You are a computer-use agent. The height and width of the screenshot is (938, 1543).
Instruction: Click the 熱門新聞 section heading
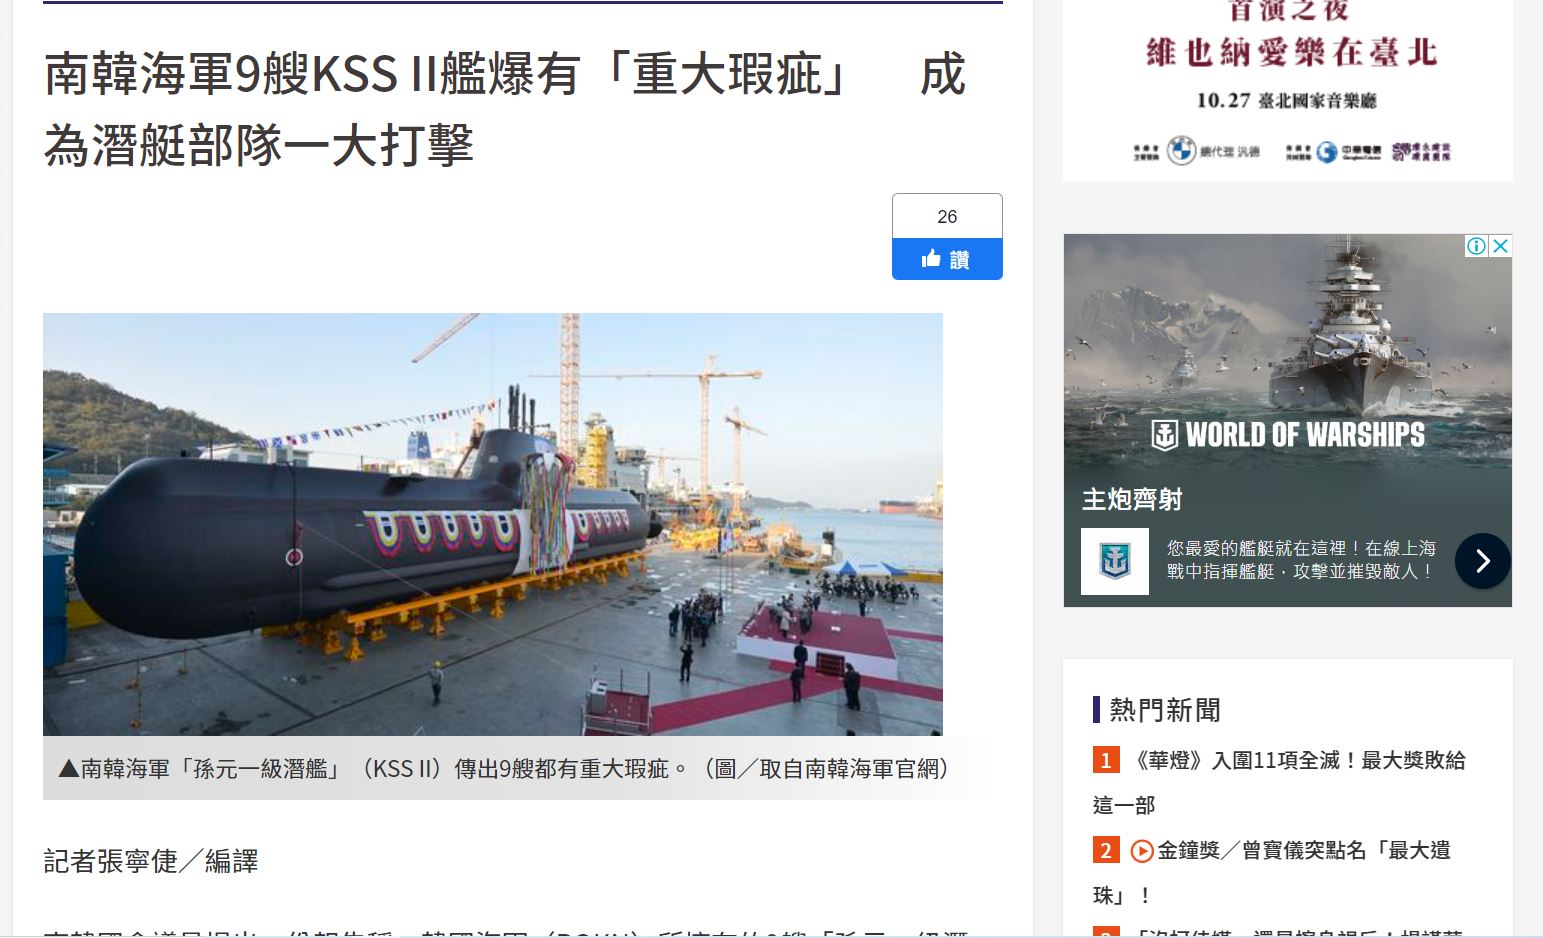(x=1165, y=710)
